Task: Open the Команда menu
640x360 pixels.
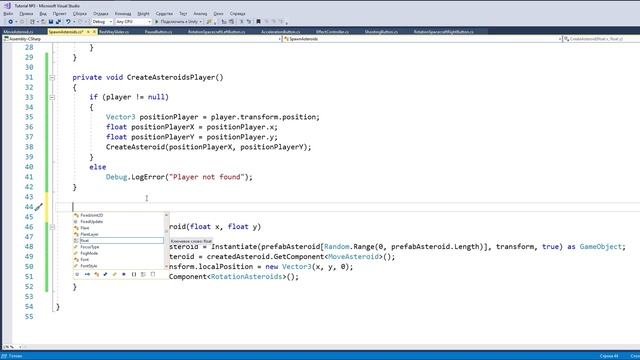Action: tap(122, 13)
